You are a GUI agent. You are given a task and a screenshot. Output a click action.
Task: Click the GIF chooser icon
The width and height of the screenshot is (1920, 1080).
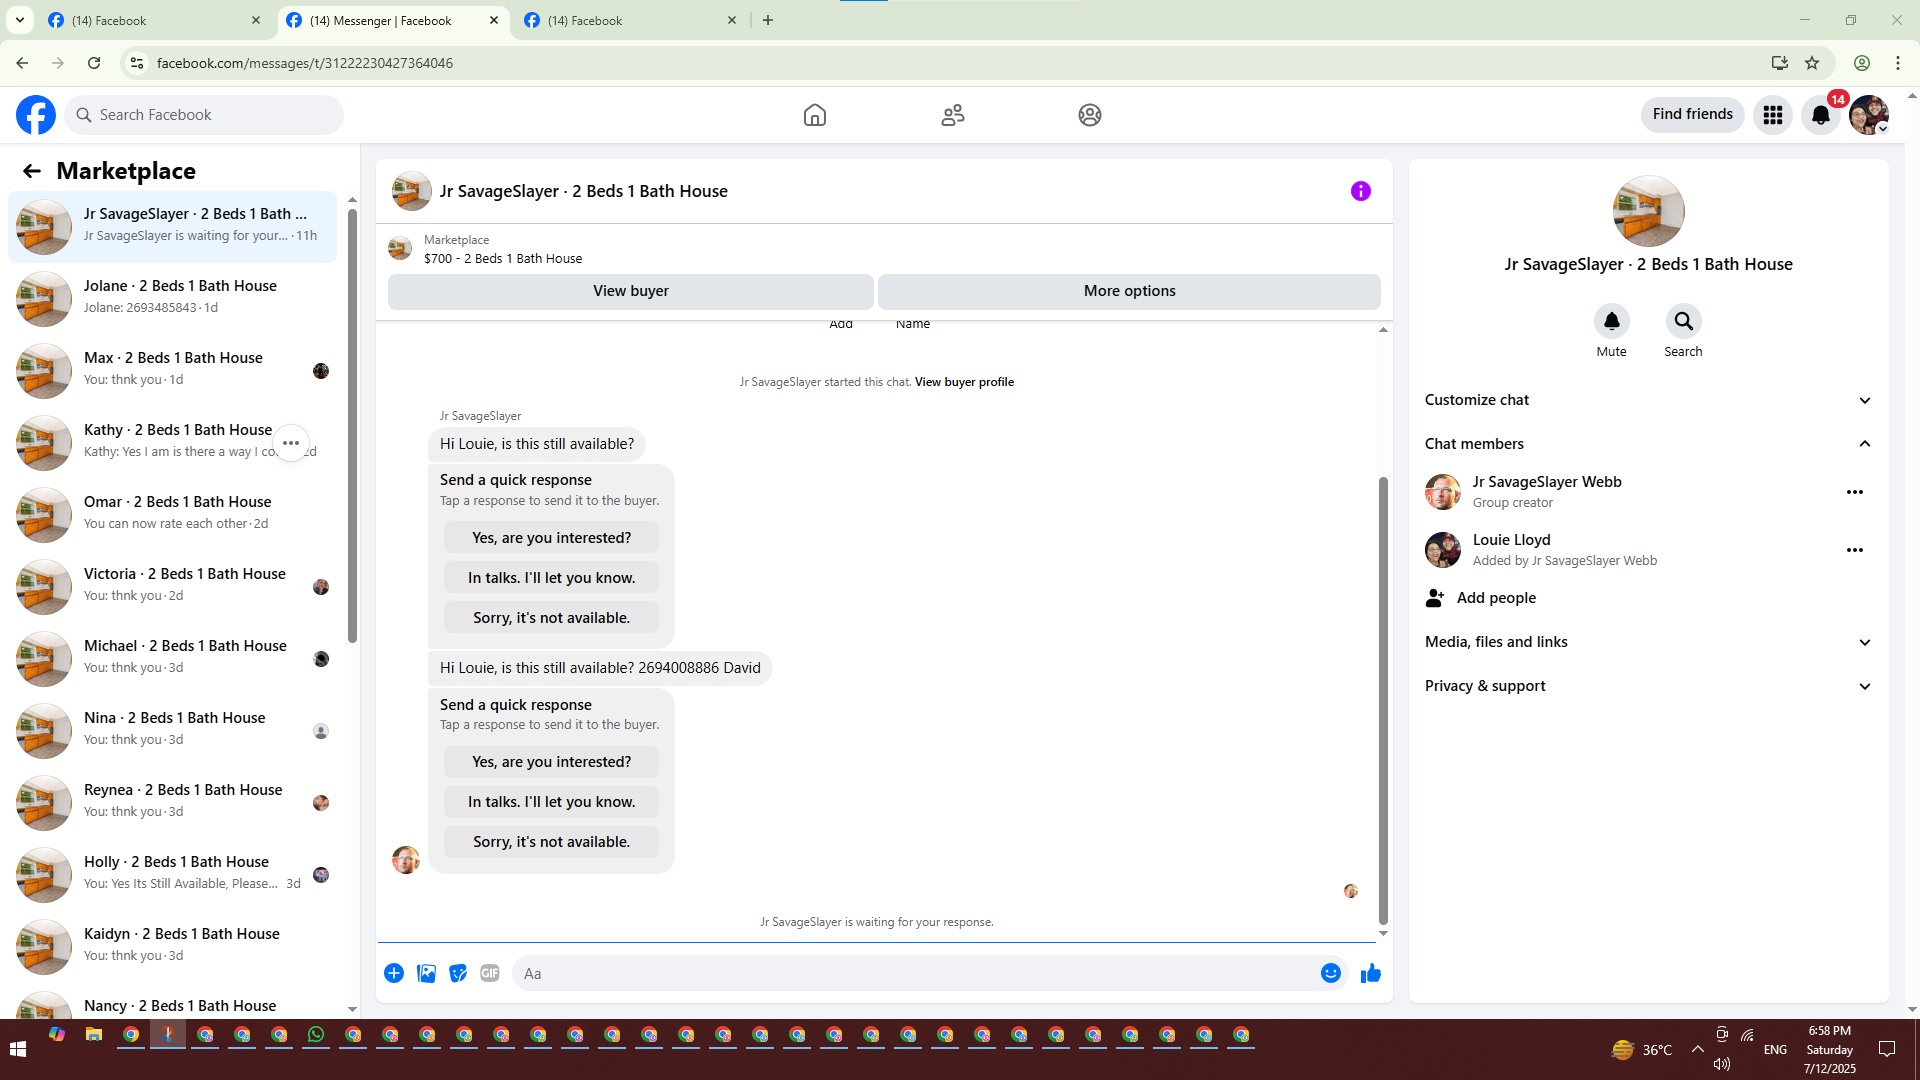click(x=489, y=973)
